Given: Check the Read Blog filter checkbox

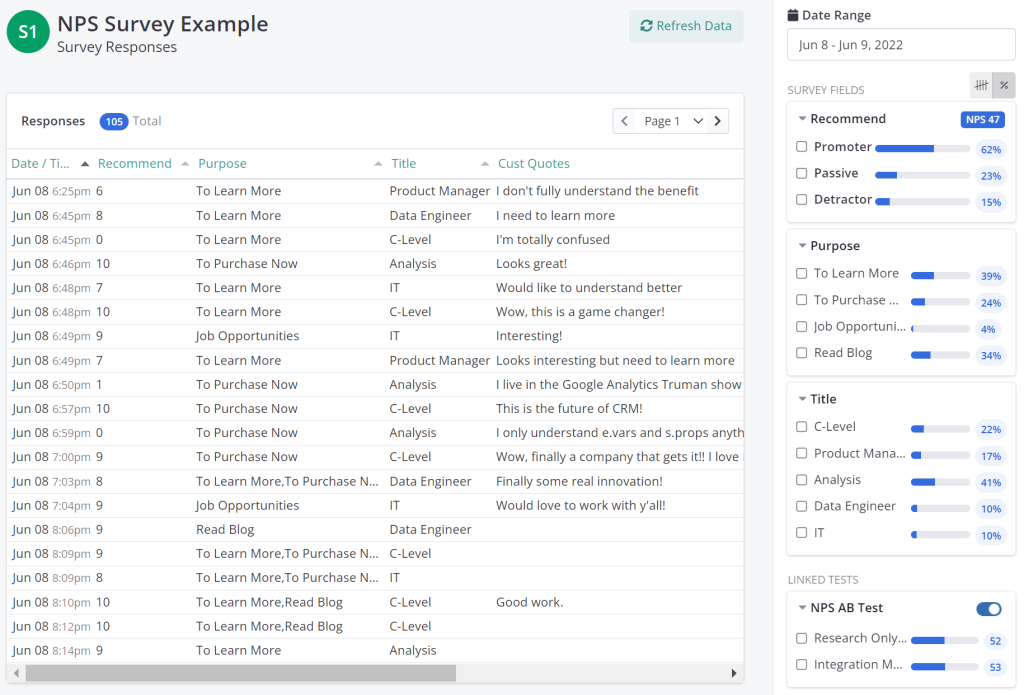Looking at the screenshot, I should (x=802, y=353).
